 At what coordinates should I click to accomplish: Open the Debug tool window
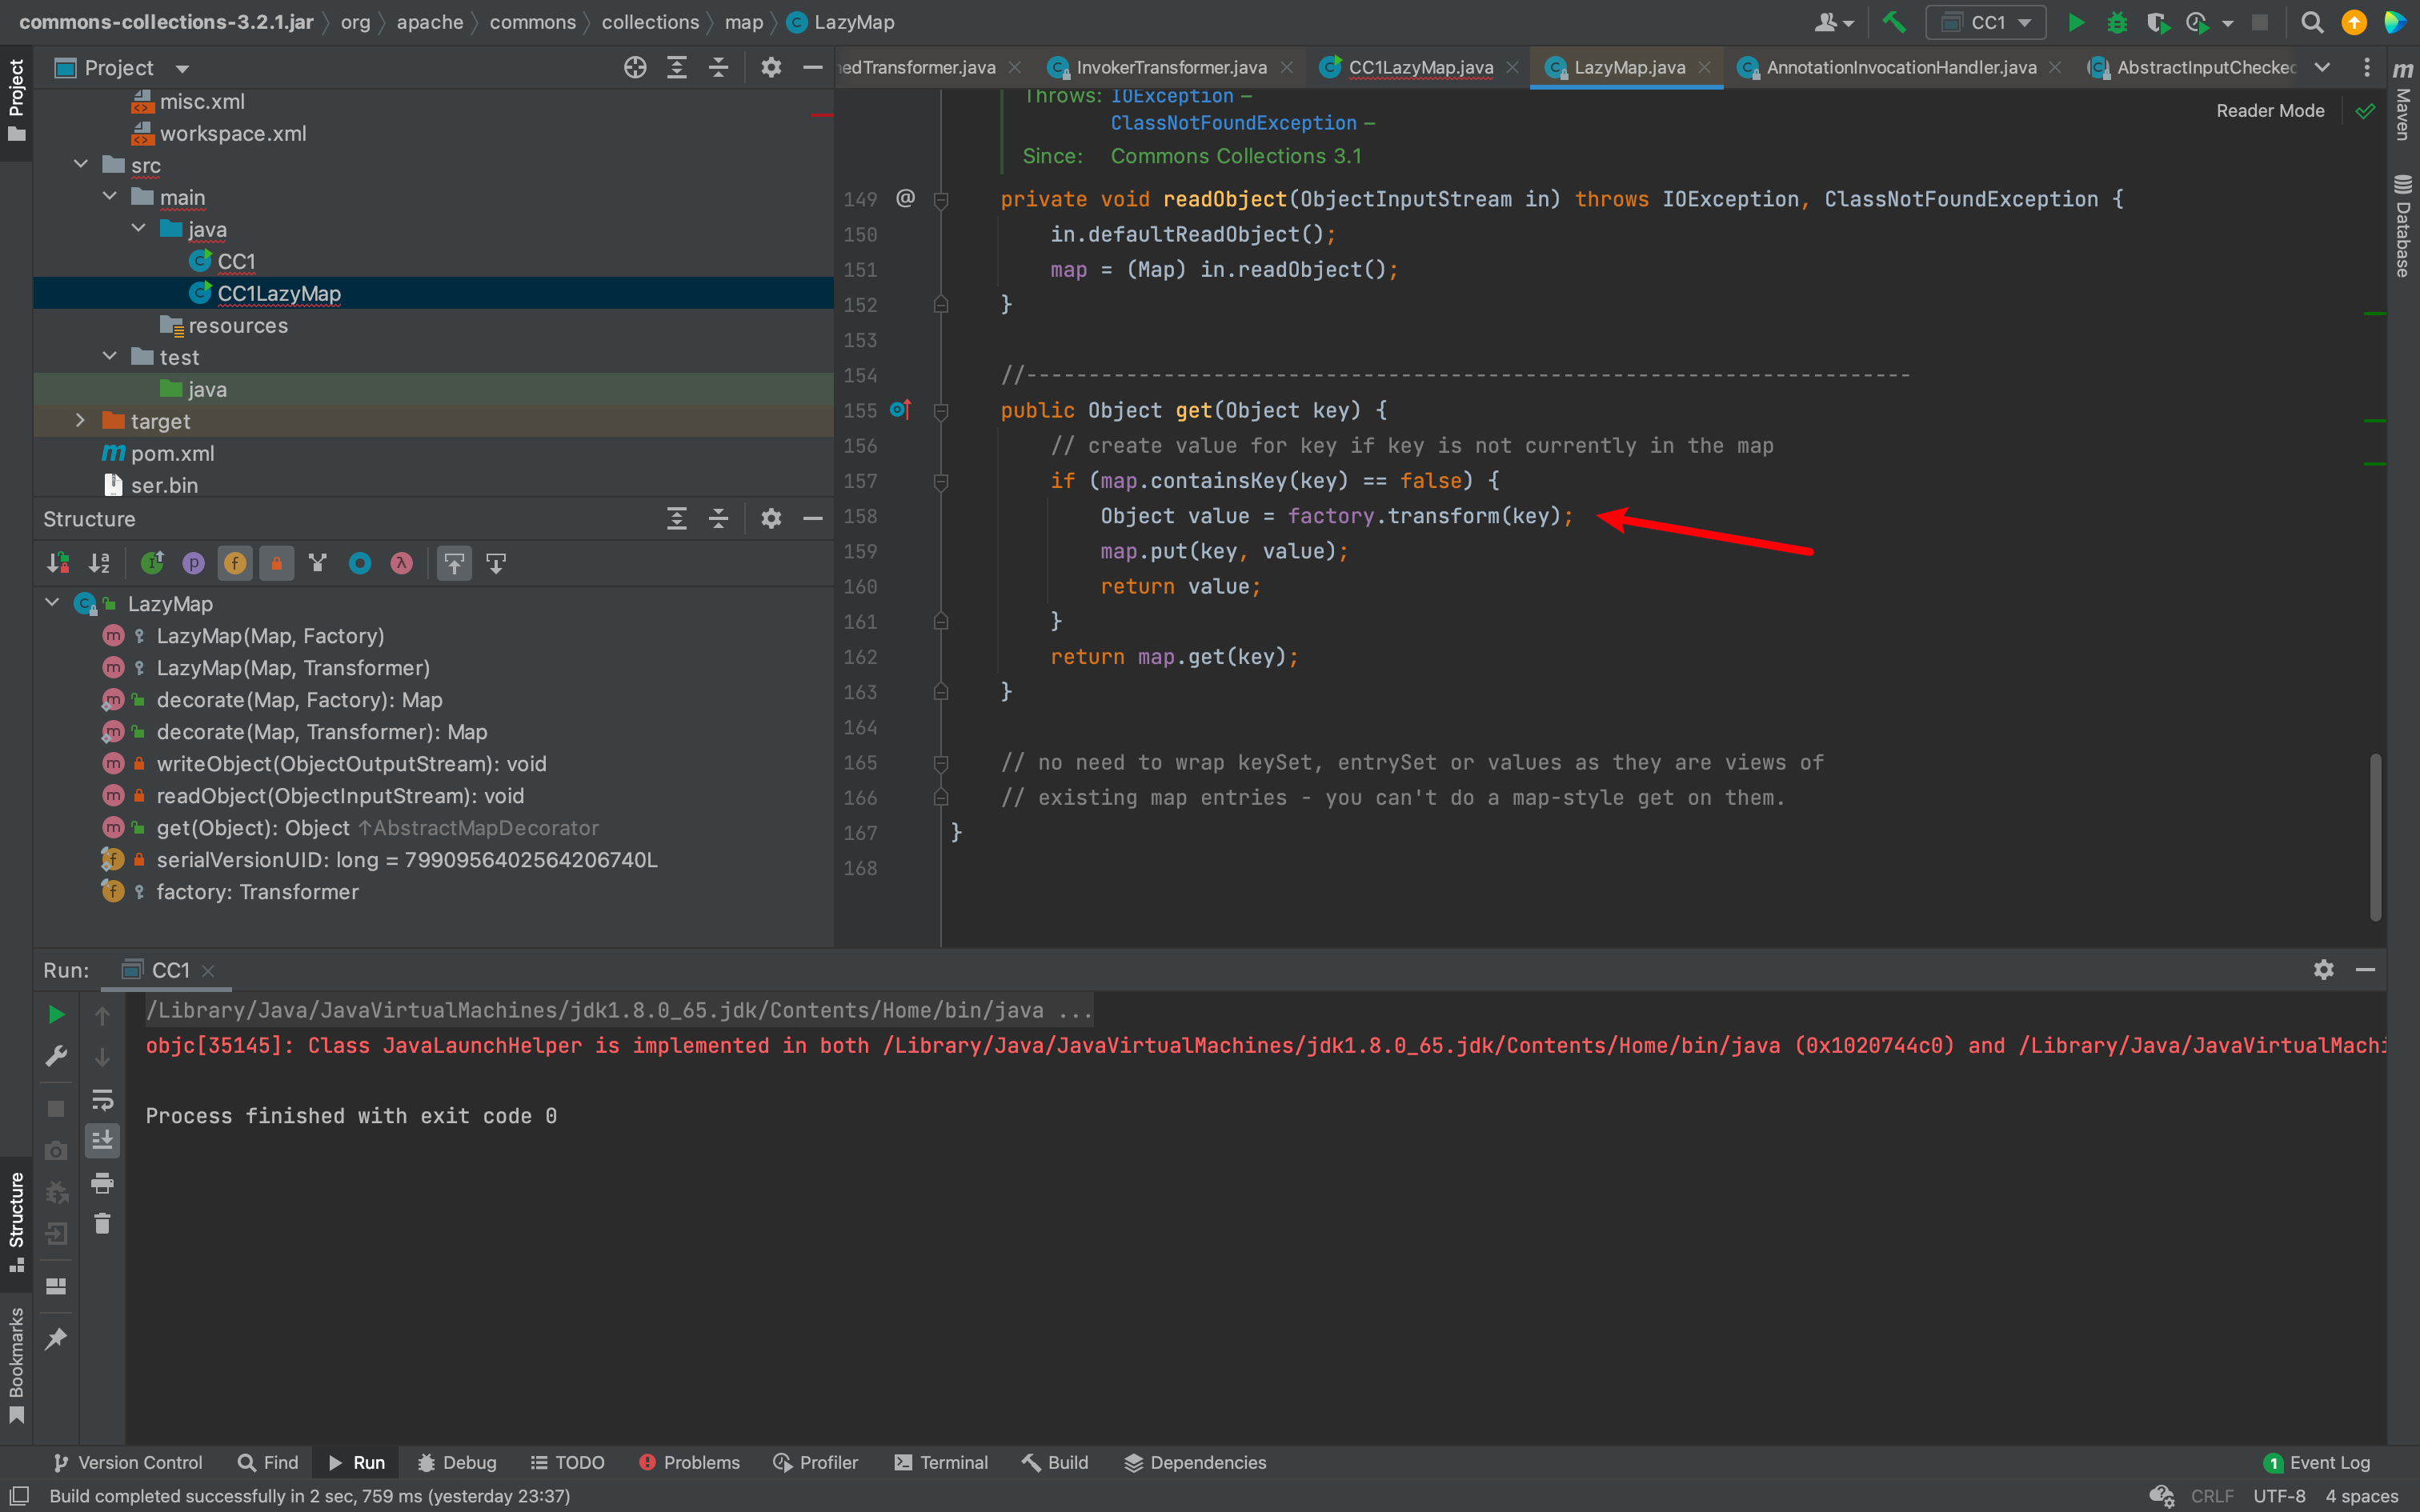[457, 1462]
